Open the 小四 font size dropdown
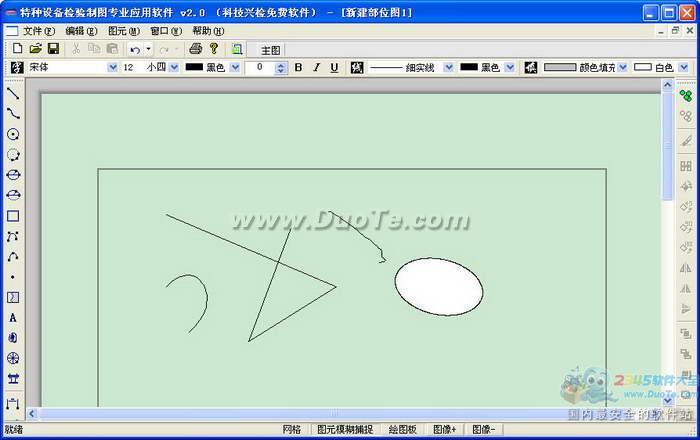The width and height of the screenshot is (700, 440). pyautogui.click(x=174, y=67)
